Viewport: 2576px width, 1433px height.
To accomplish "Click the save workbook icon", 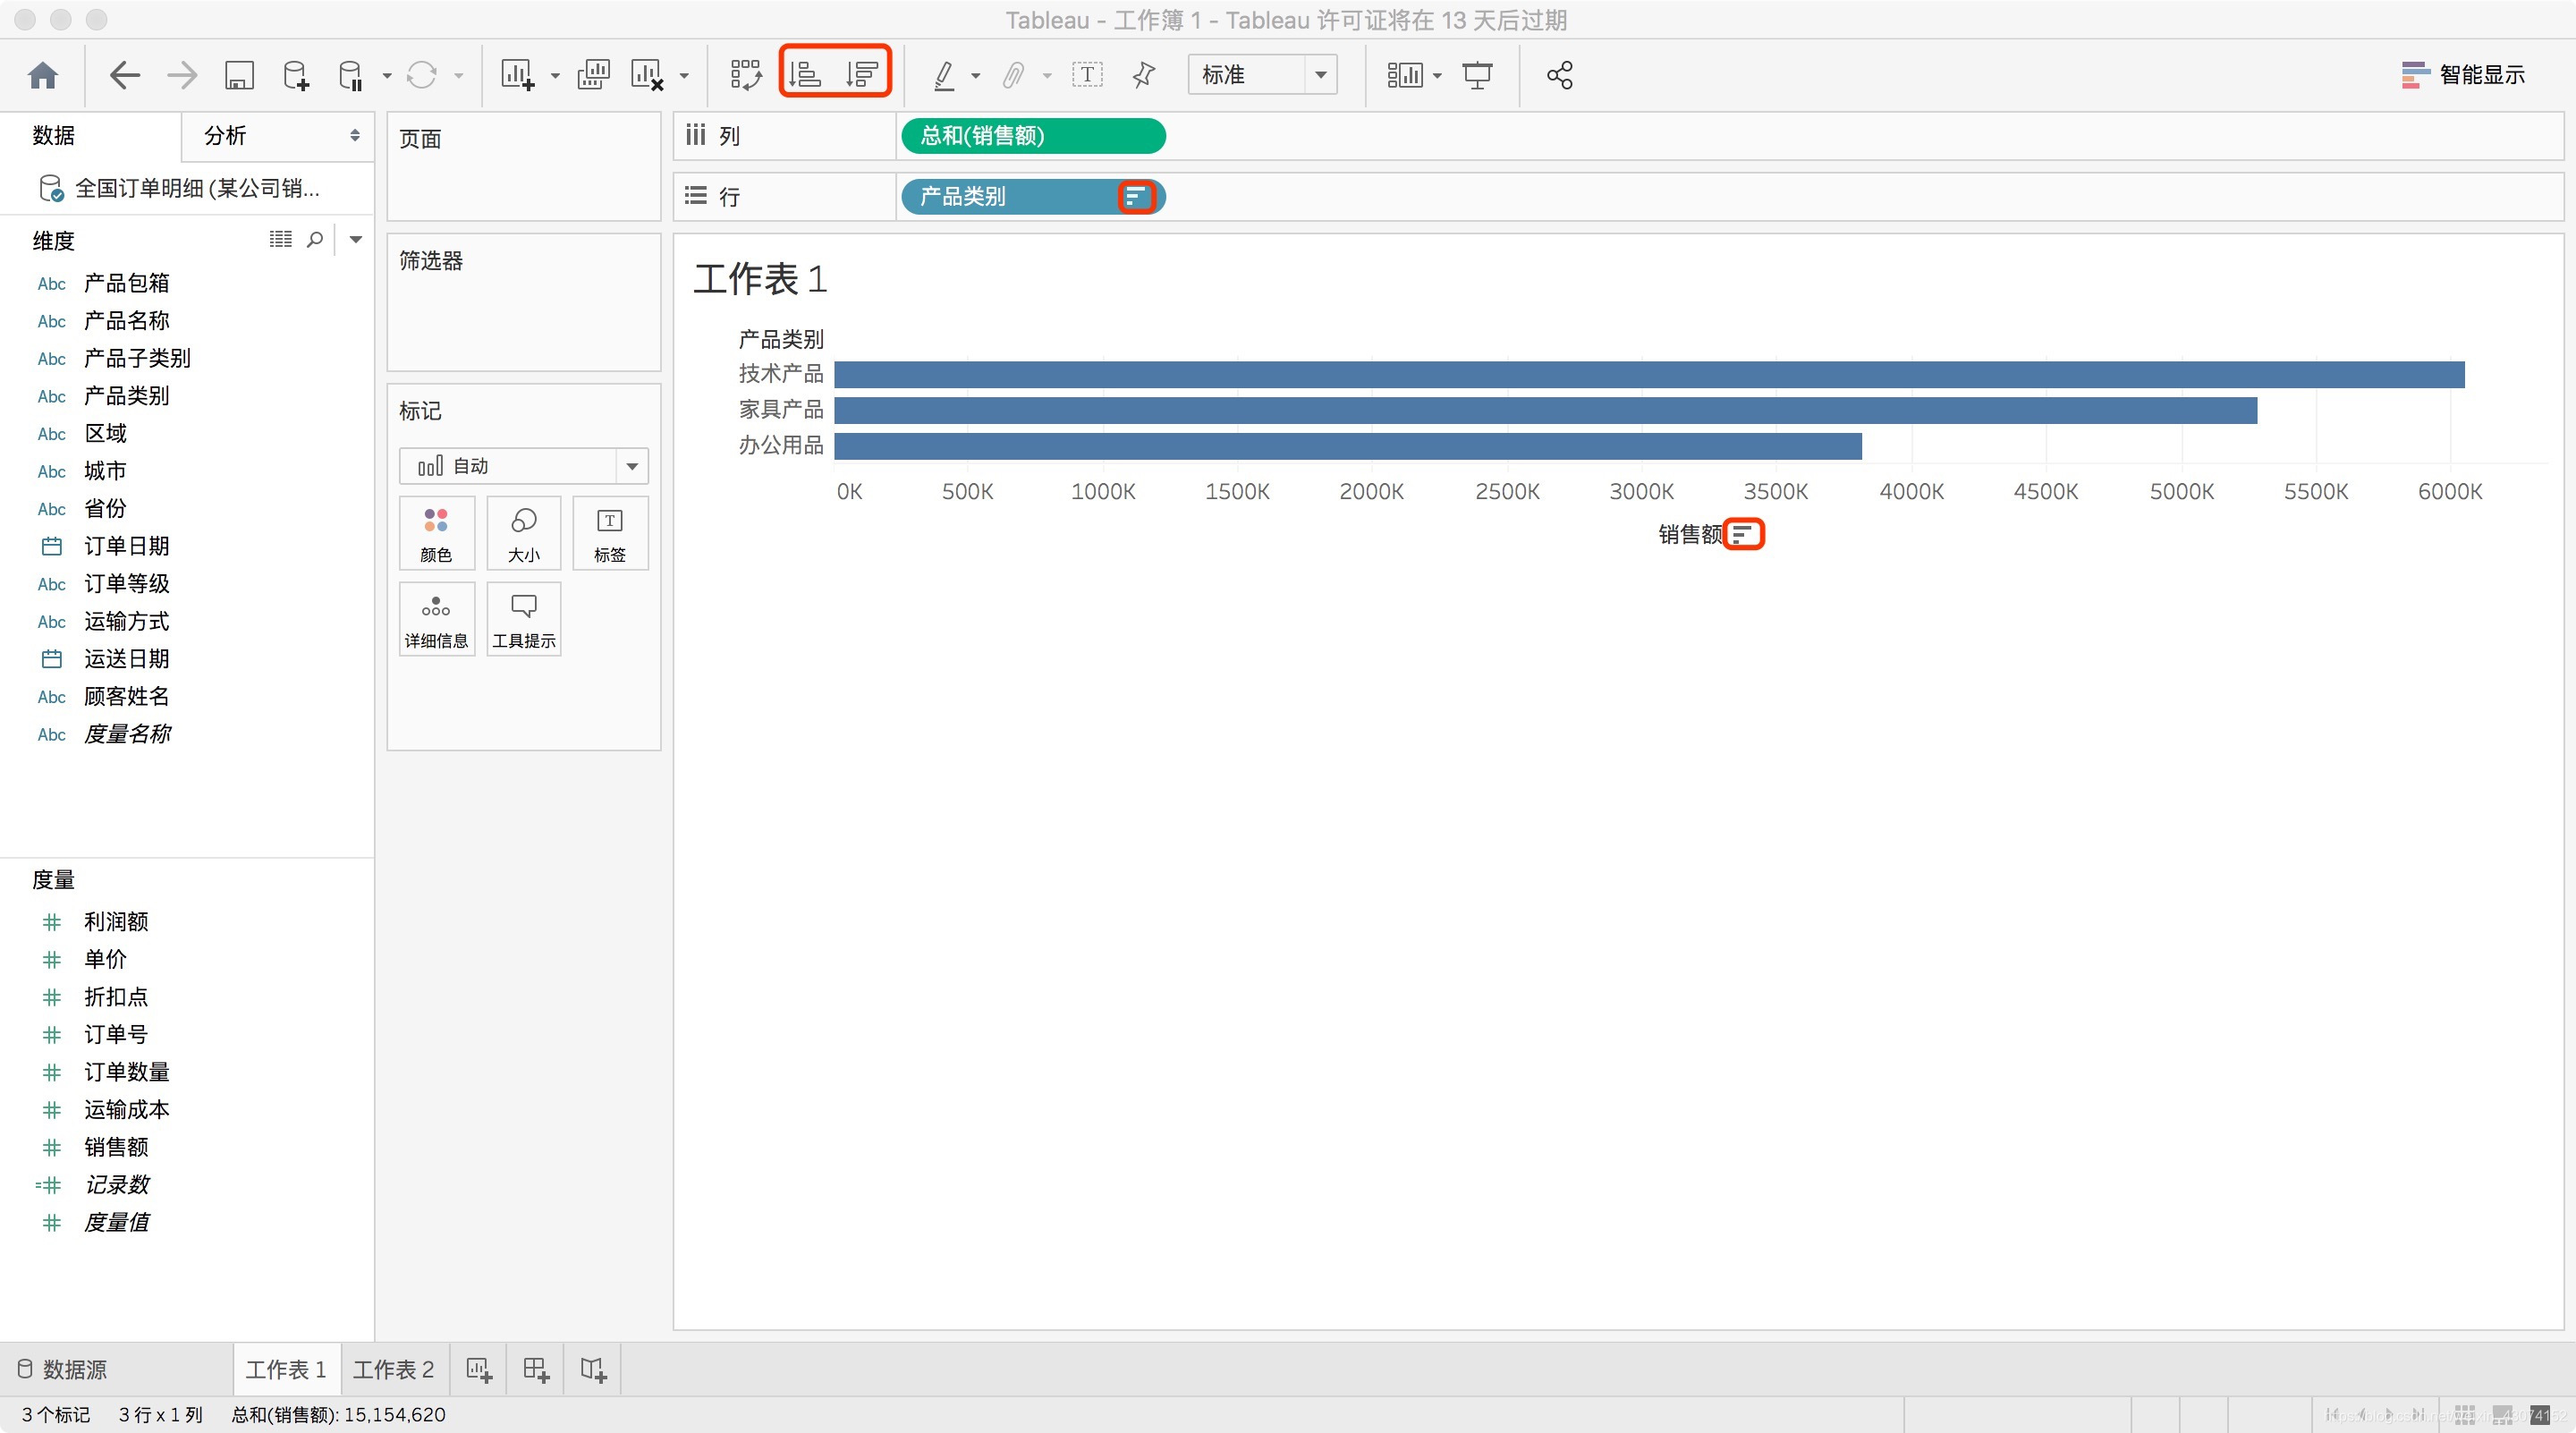I will pyautogui.click(x=239, y=75).
